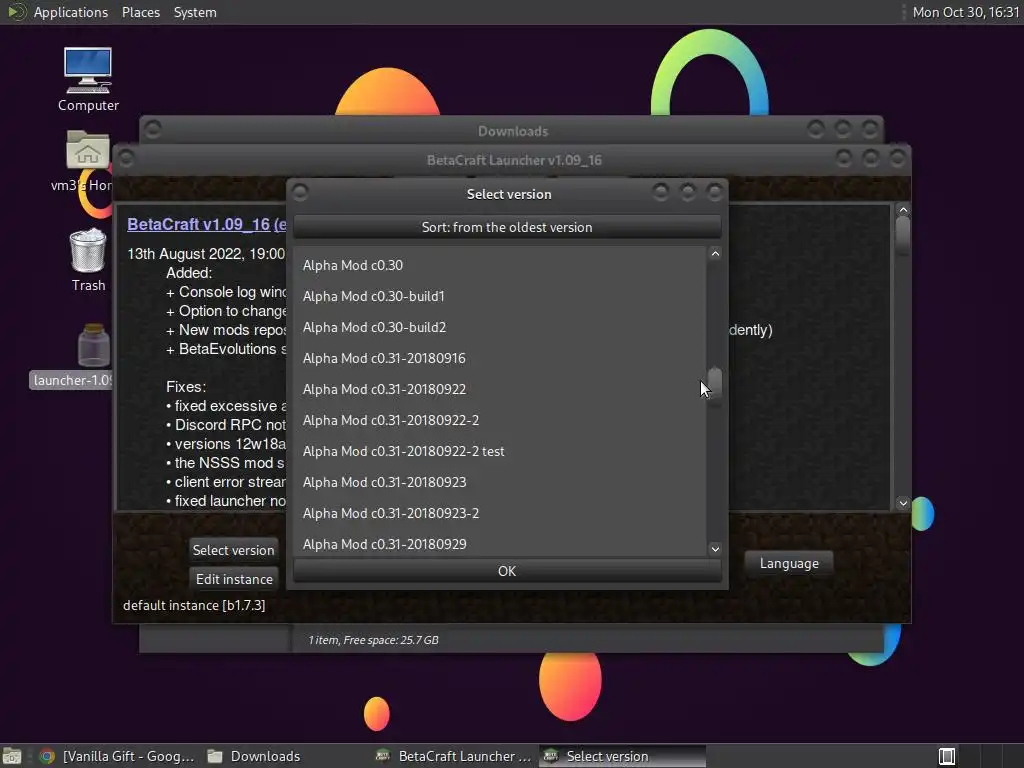
Task: Click the default instance [b1.7.3] label
Action: coord(194,605)
